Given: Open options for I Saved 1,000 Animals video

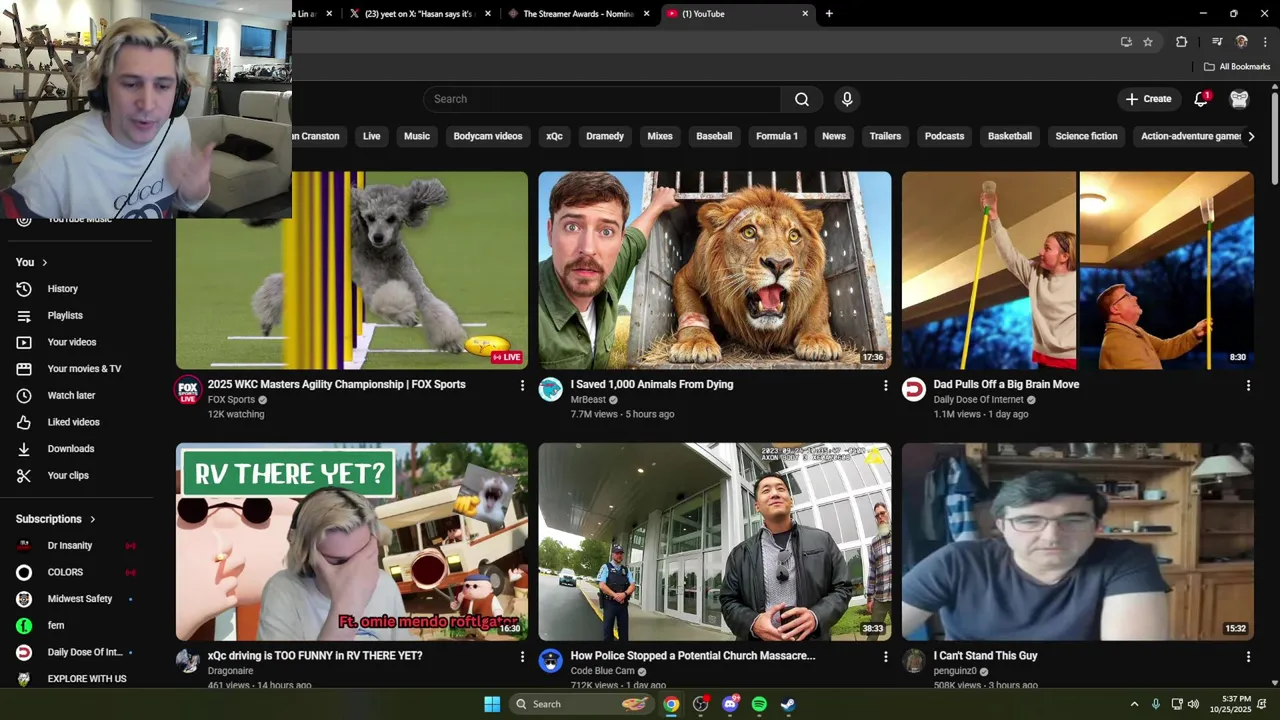Looking at the screenshot, I should [885, 385].
